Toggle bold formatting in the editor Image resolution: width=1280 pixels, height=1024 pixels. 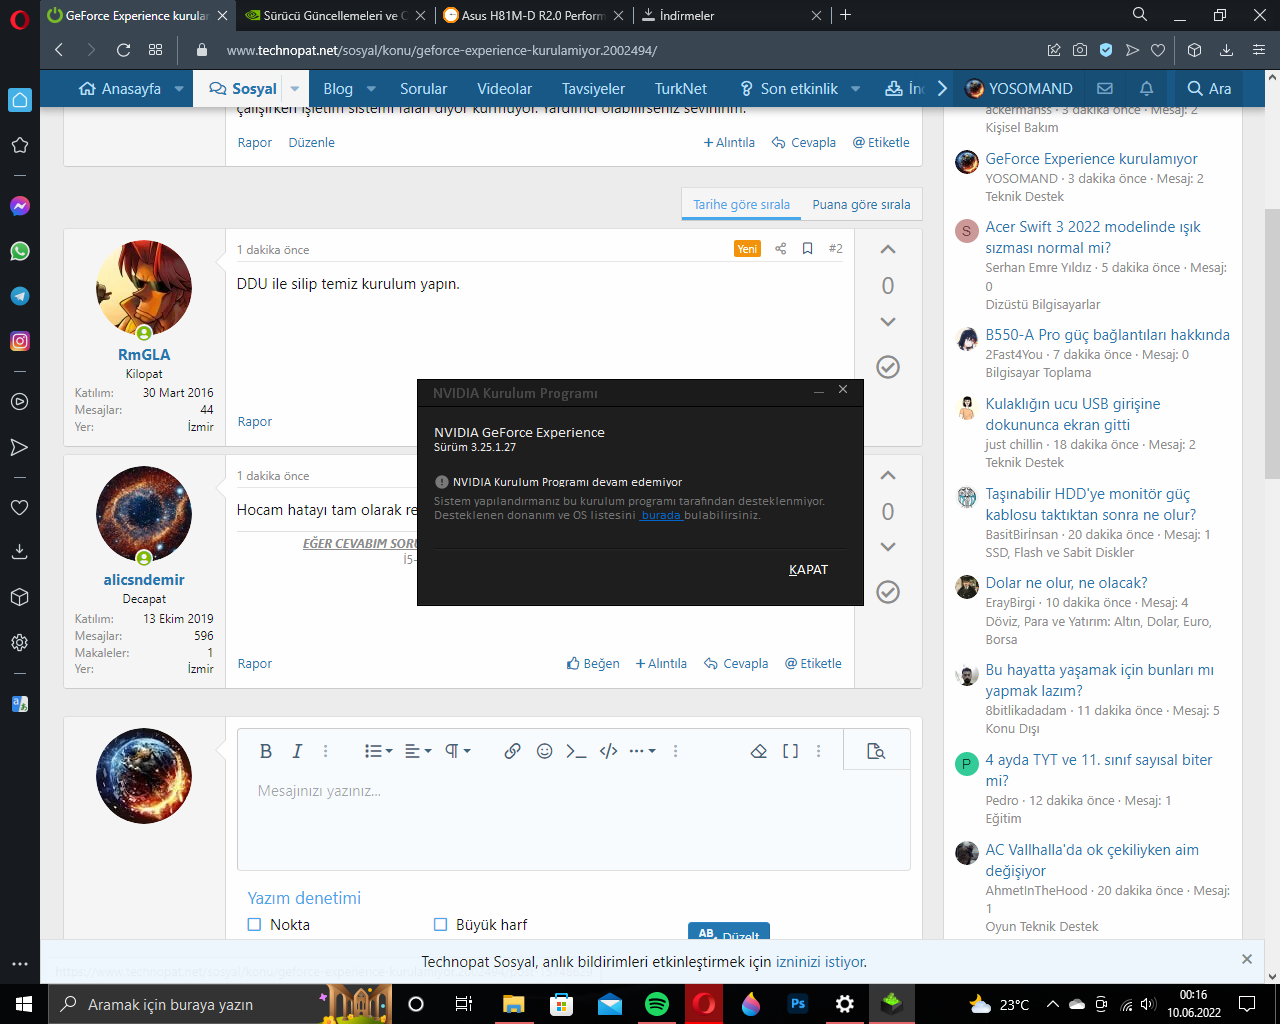265,751
